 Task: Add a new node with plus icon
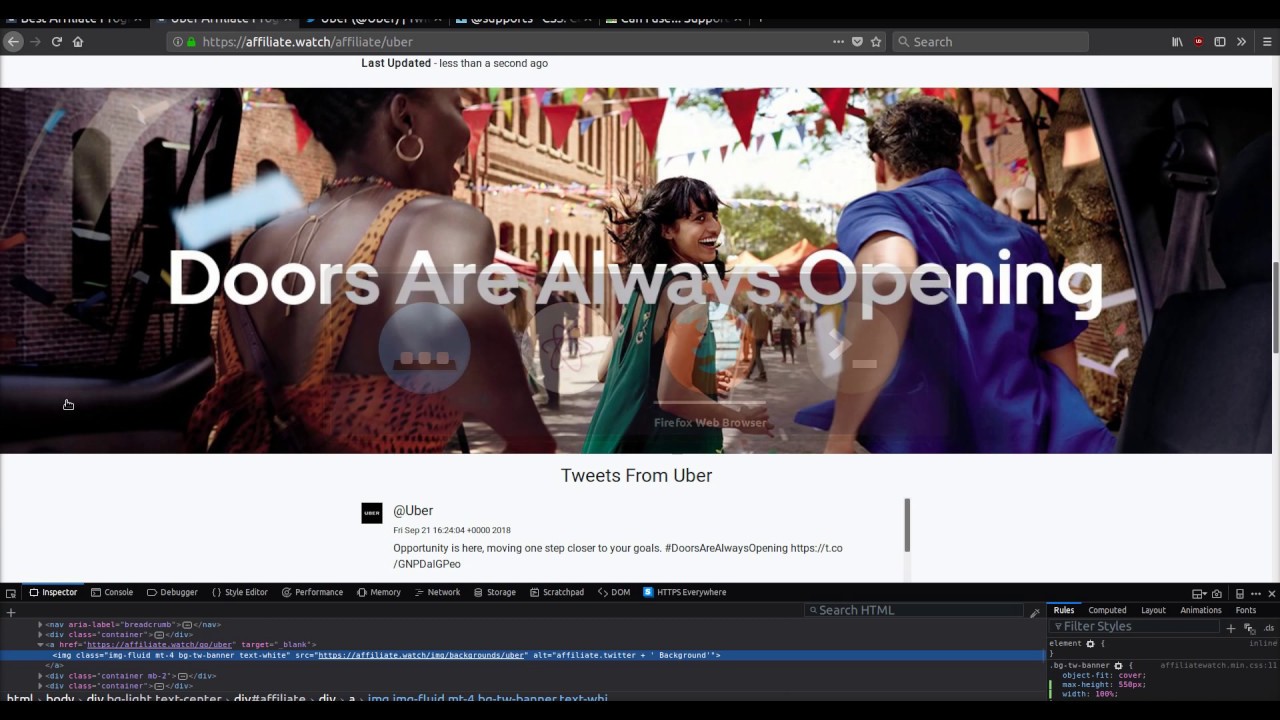(11, 612)
